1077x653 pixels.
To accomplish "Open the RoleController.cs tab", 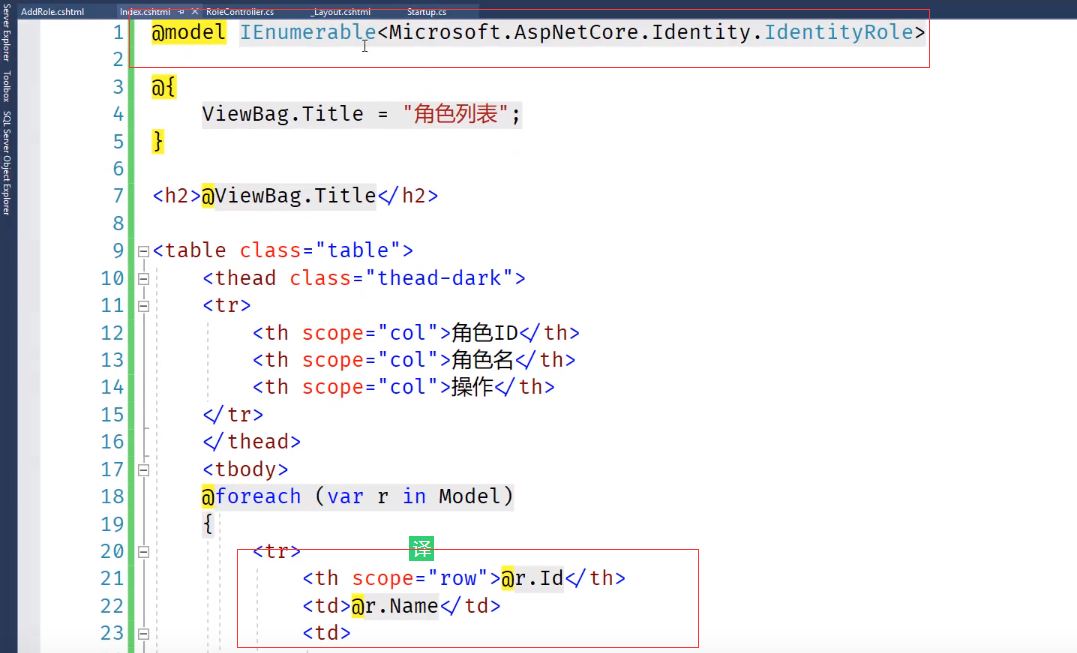I will pyautogui.click(x=240, y=12).
